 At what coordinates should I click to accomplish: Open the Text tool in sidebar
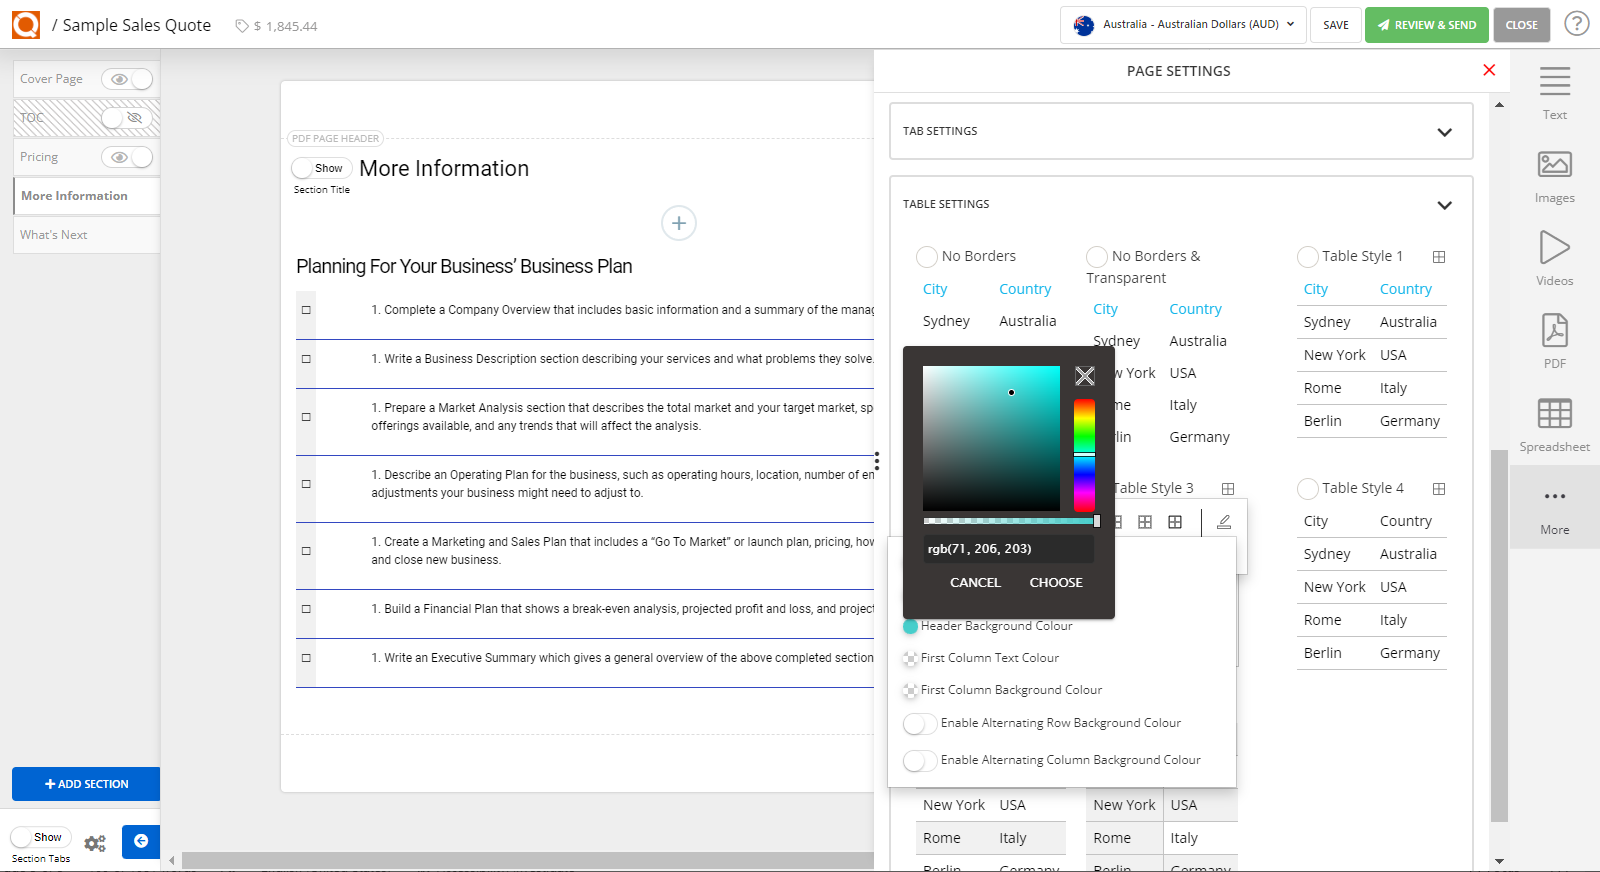point(1554,82)
